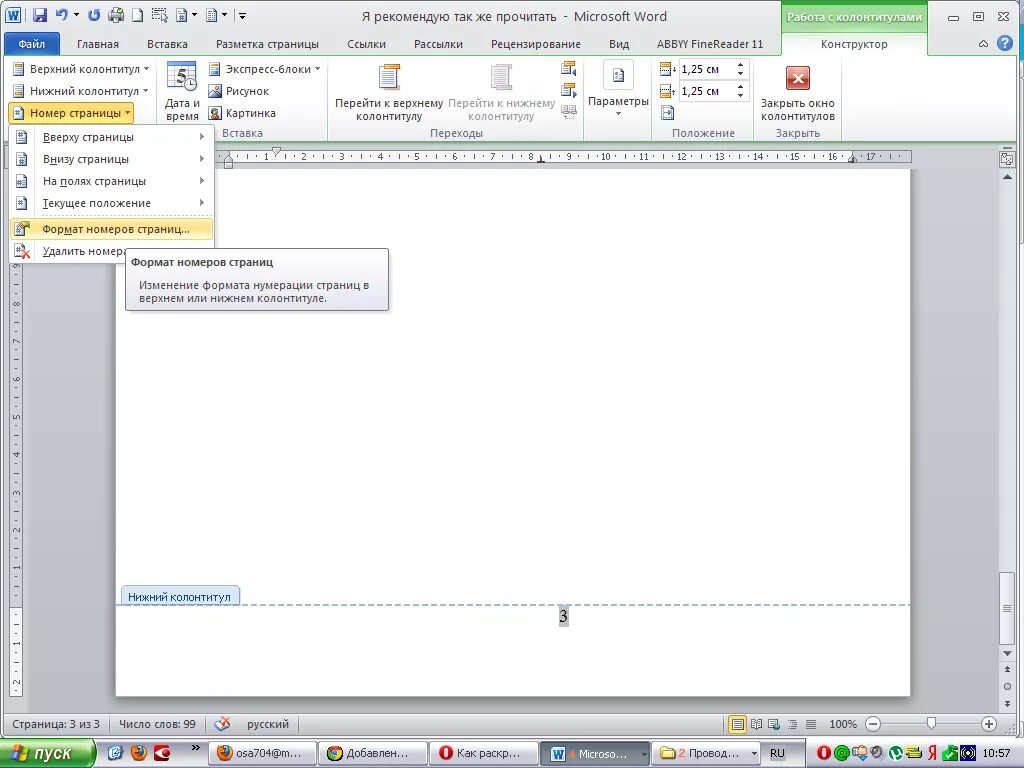Create a new blank document icon
1024x768 pixels.
137,15
